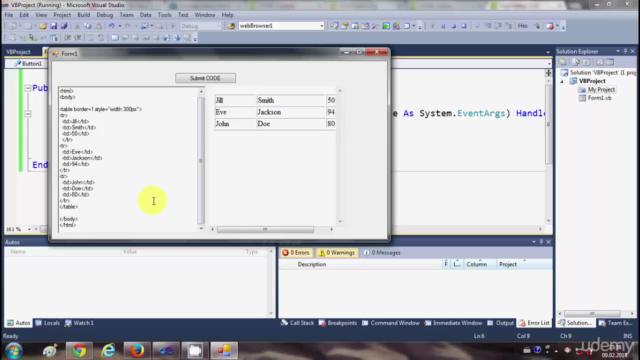Open the Debug menu
Viewport: 640px width, 360px height.
pyautogui.click(x=104, y=15)
